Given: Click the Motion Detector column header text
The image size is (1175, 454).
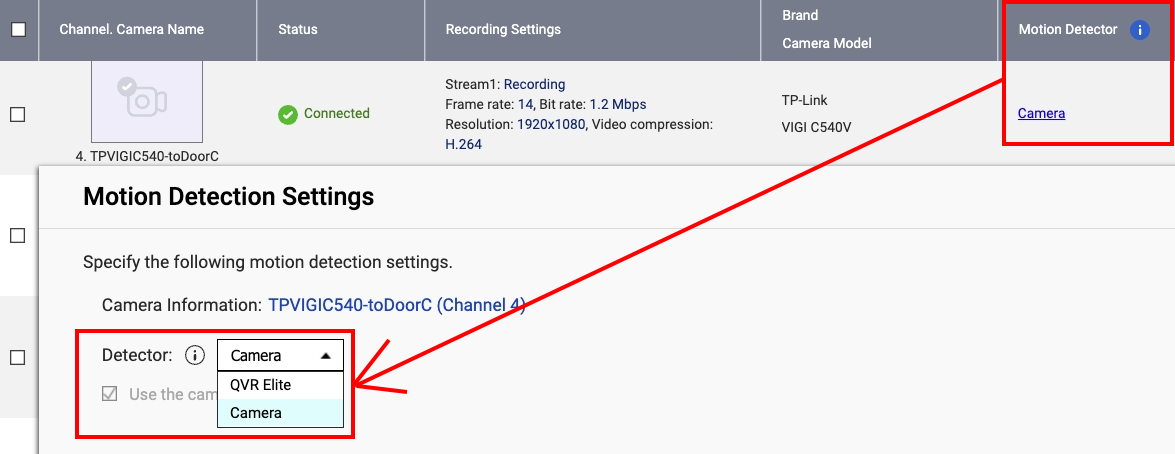Looking at the screenshot, I should click(1067, 29).
